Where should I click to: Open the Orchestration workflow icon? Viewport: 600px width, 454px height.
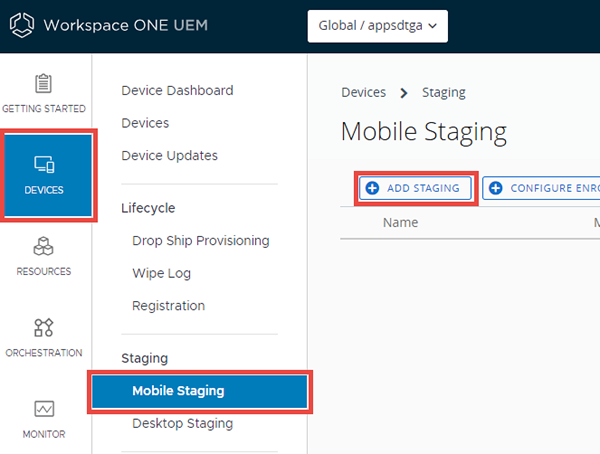[44, 327]
